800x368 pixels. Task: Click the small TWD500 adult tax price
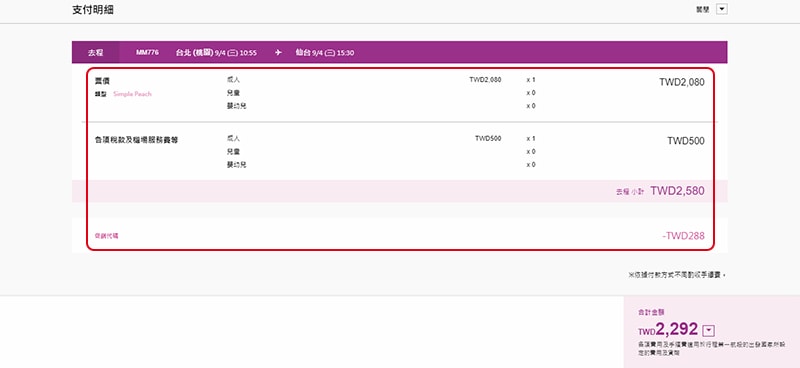(x=488, y=138)
